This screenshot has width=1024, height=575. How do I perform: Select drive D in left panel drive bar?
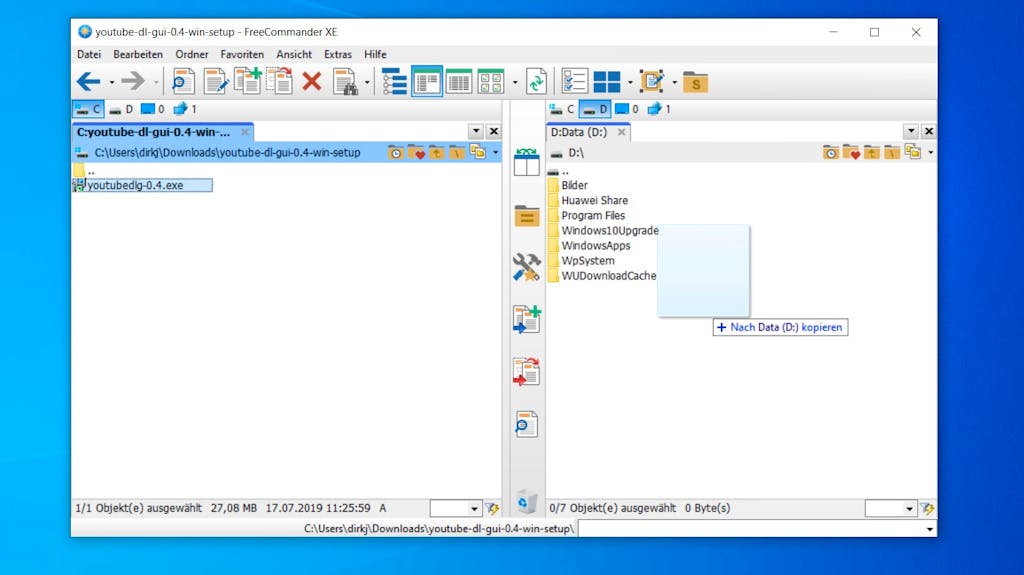click(121, 109)
